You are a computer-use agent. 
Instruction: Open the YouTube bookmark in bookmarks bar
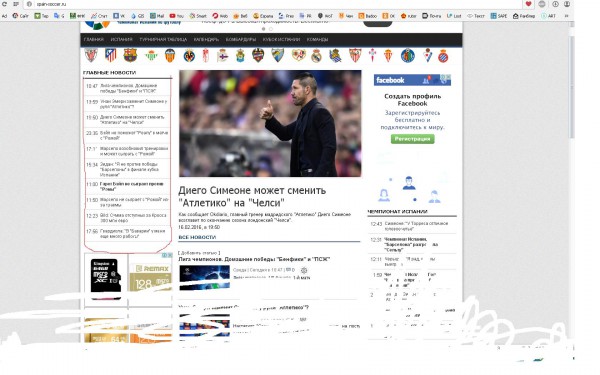(177, 16)
